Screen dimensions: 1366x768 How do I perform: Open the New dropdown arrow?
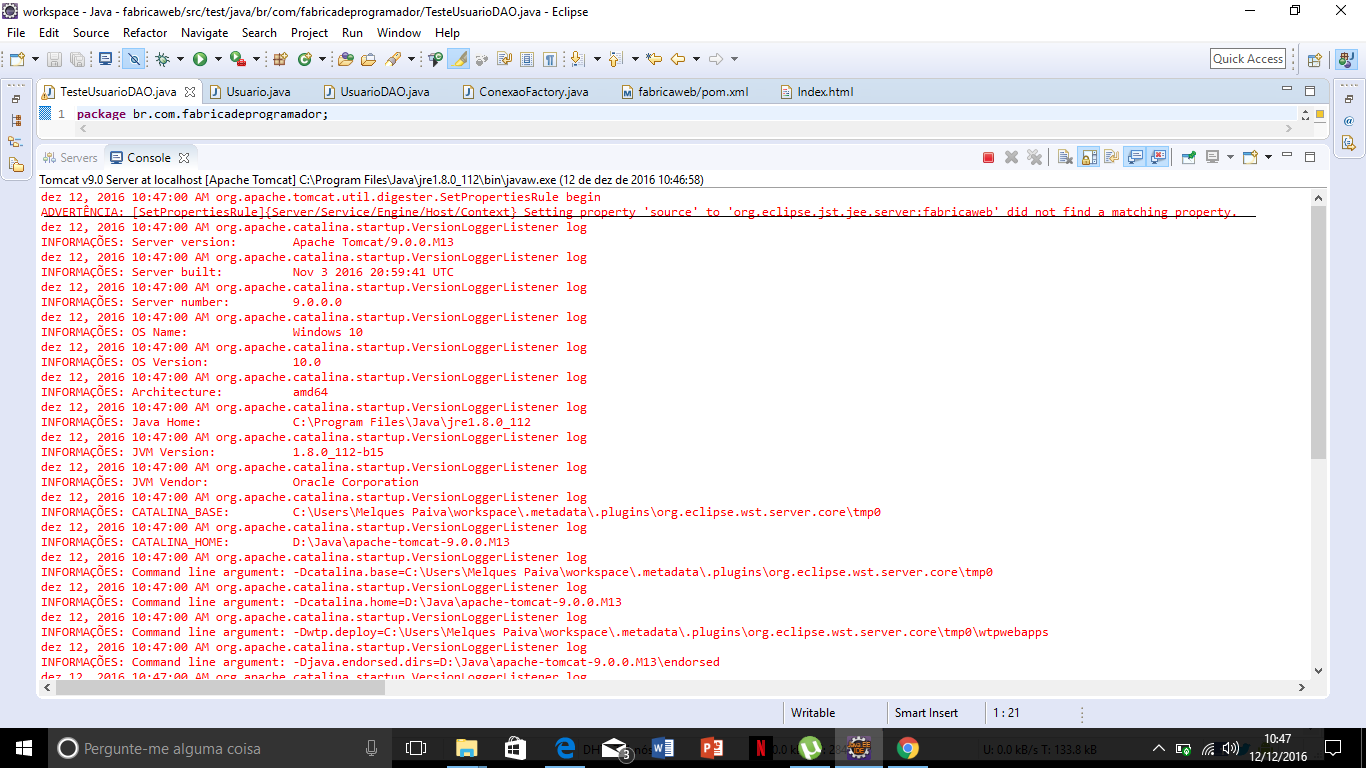click(36, 59)
